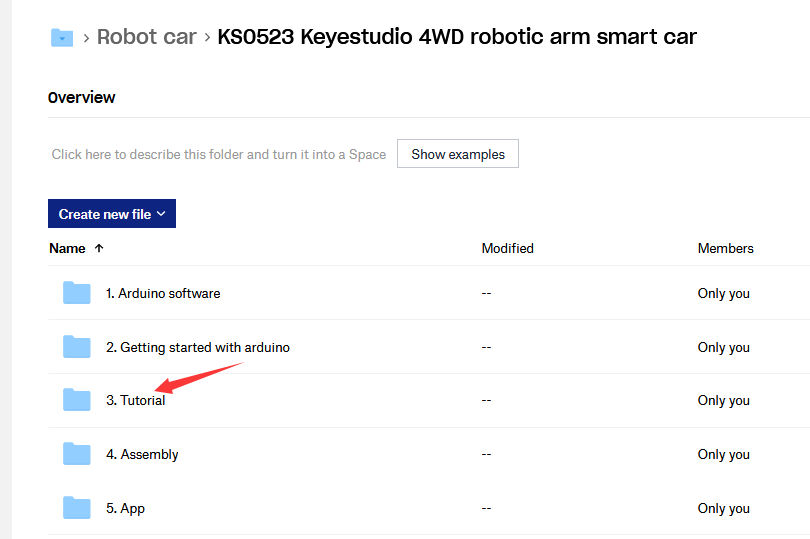Open the 5. App folder
Viewport: 810px width, 539px height.
[125, 508]
